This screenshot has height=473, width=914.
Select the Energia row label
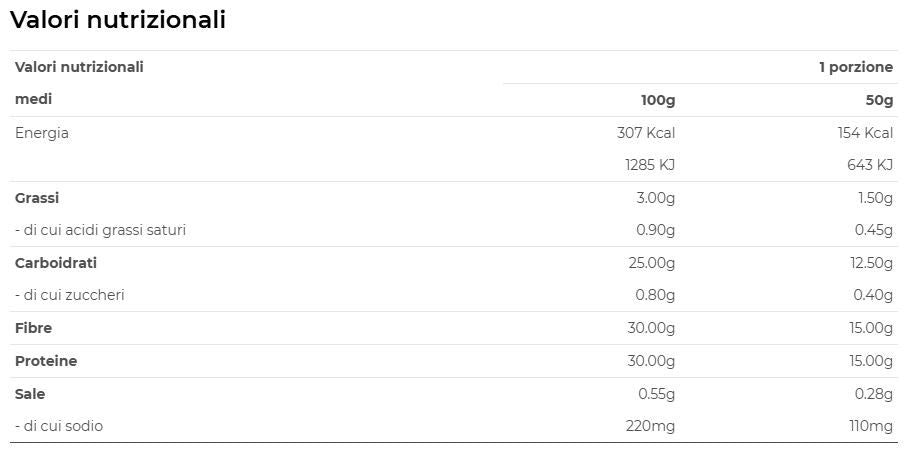click(42, 133)
